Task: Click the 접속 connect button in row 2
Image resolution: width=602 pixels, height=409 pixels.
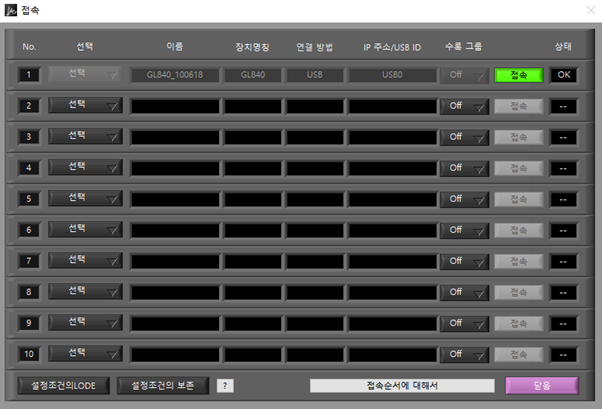Action: [519, 106]
